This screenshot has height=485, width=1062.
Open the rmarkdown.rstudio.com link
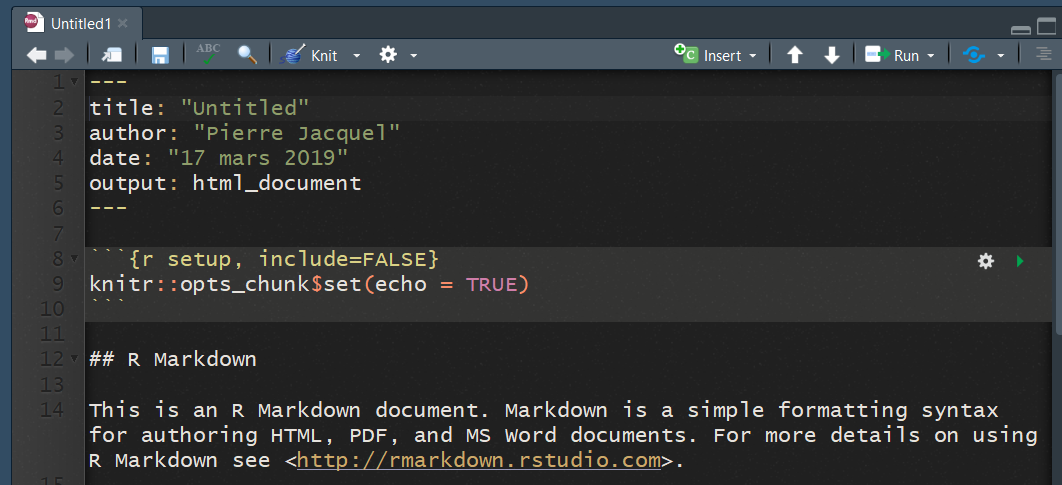tap(479, 461)
